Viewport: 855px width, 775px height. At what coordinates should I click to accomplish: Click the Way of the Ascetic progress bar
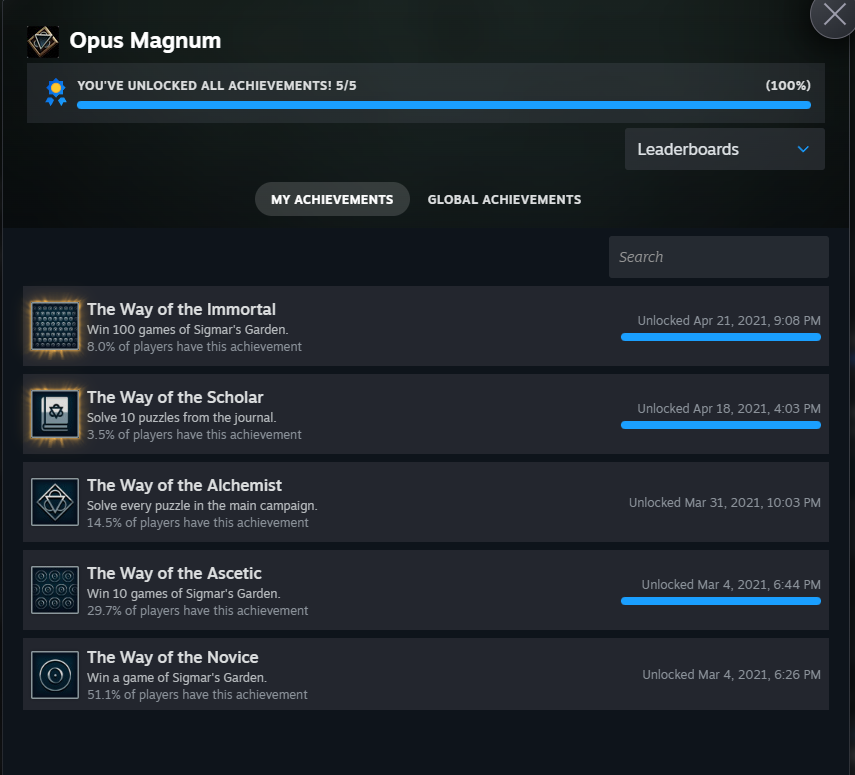point(720,601)
